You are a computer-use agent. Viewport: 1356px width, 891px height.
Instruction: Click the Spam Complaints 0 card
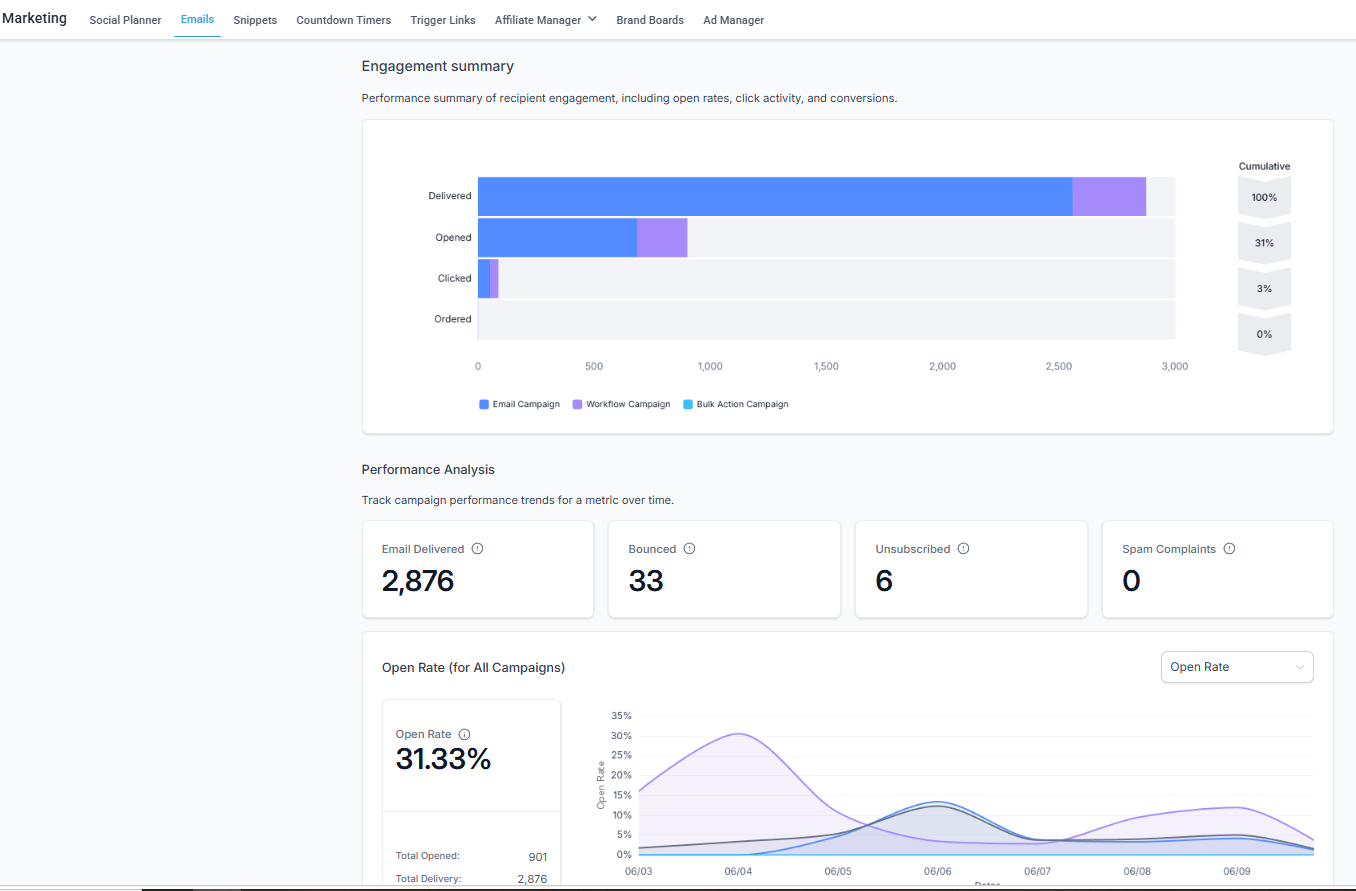click(x=1217, y=569)
